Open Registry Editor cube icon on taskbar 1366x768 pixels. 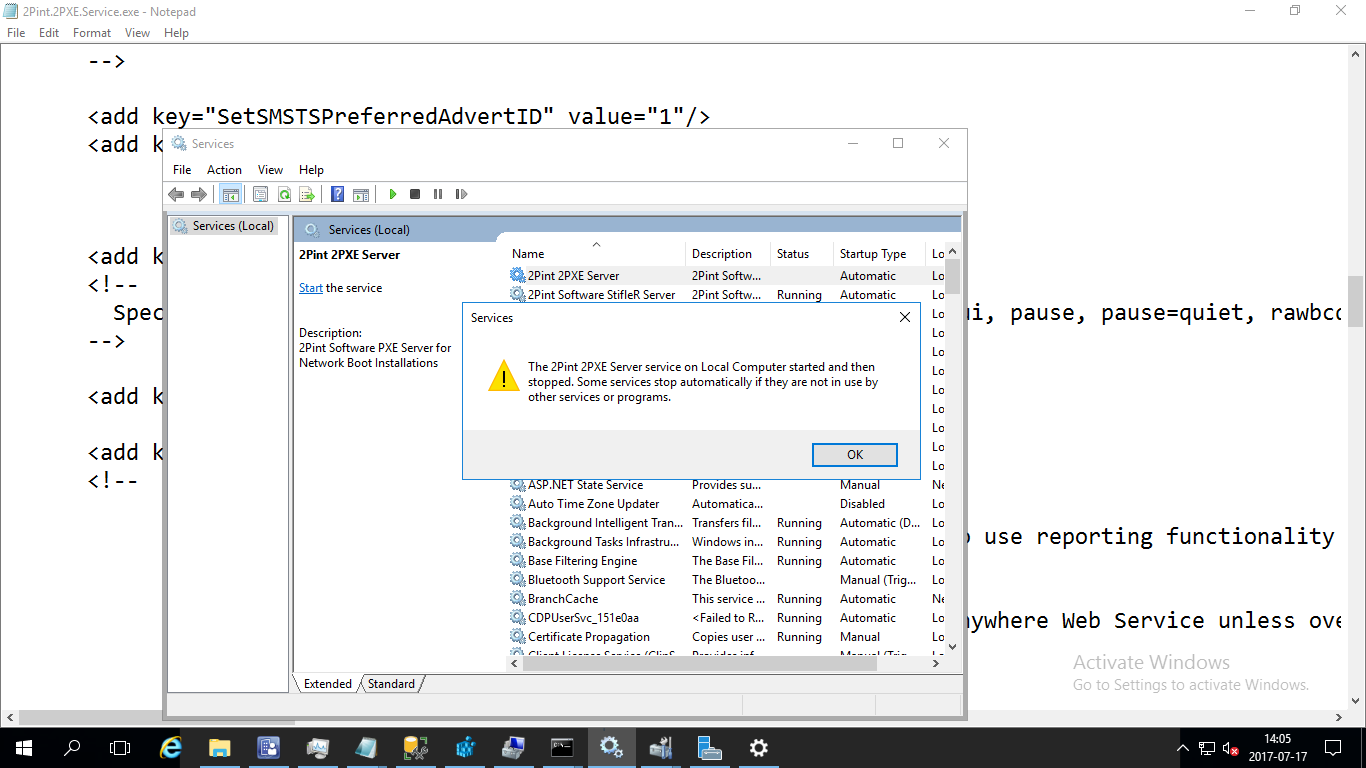point(464,747)
